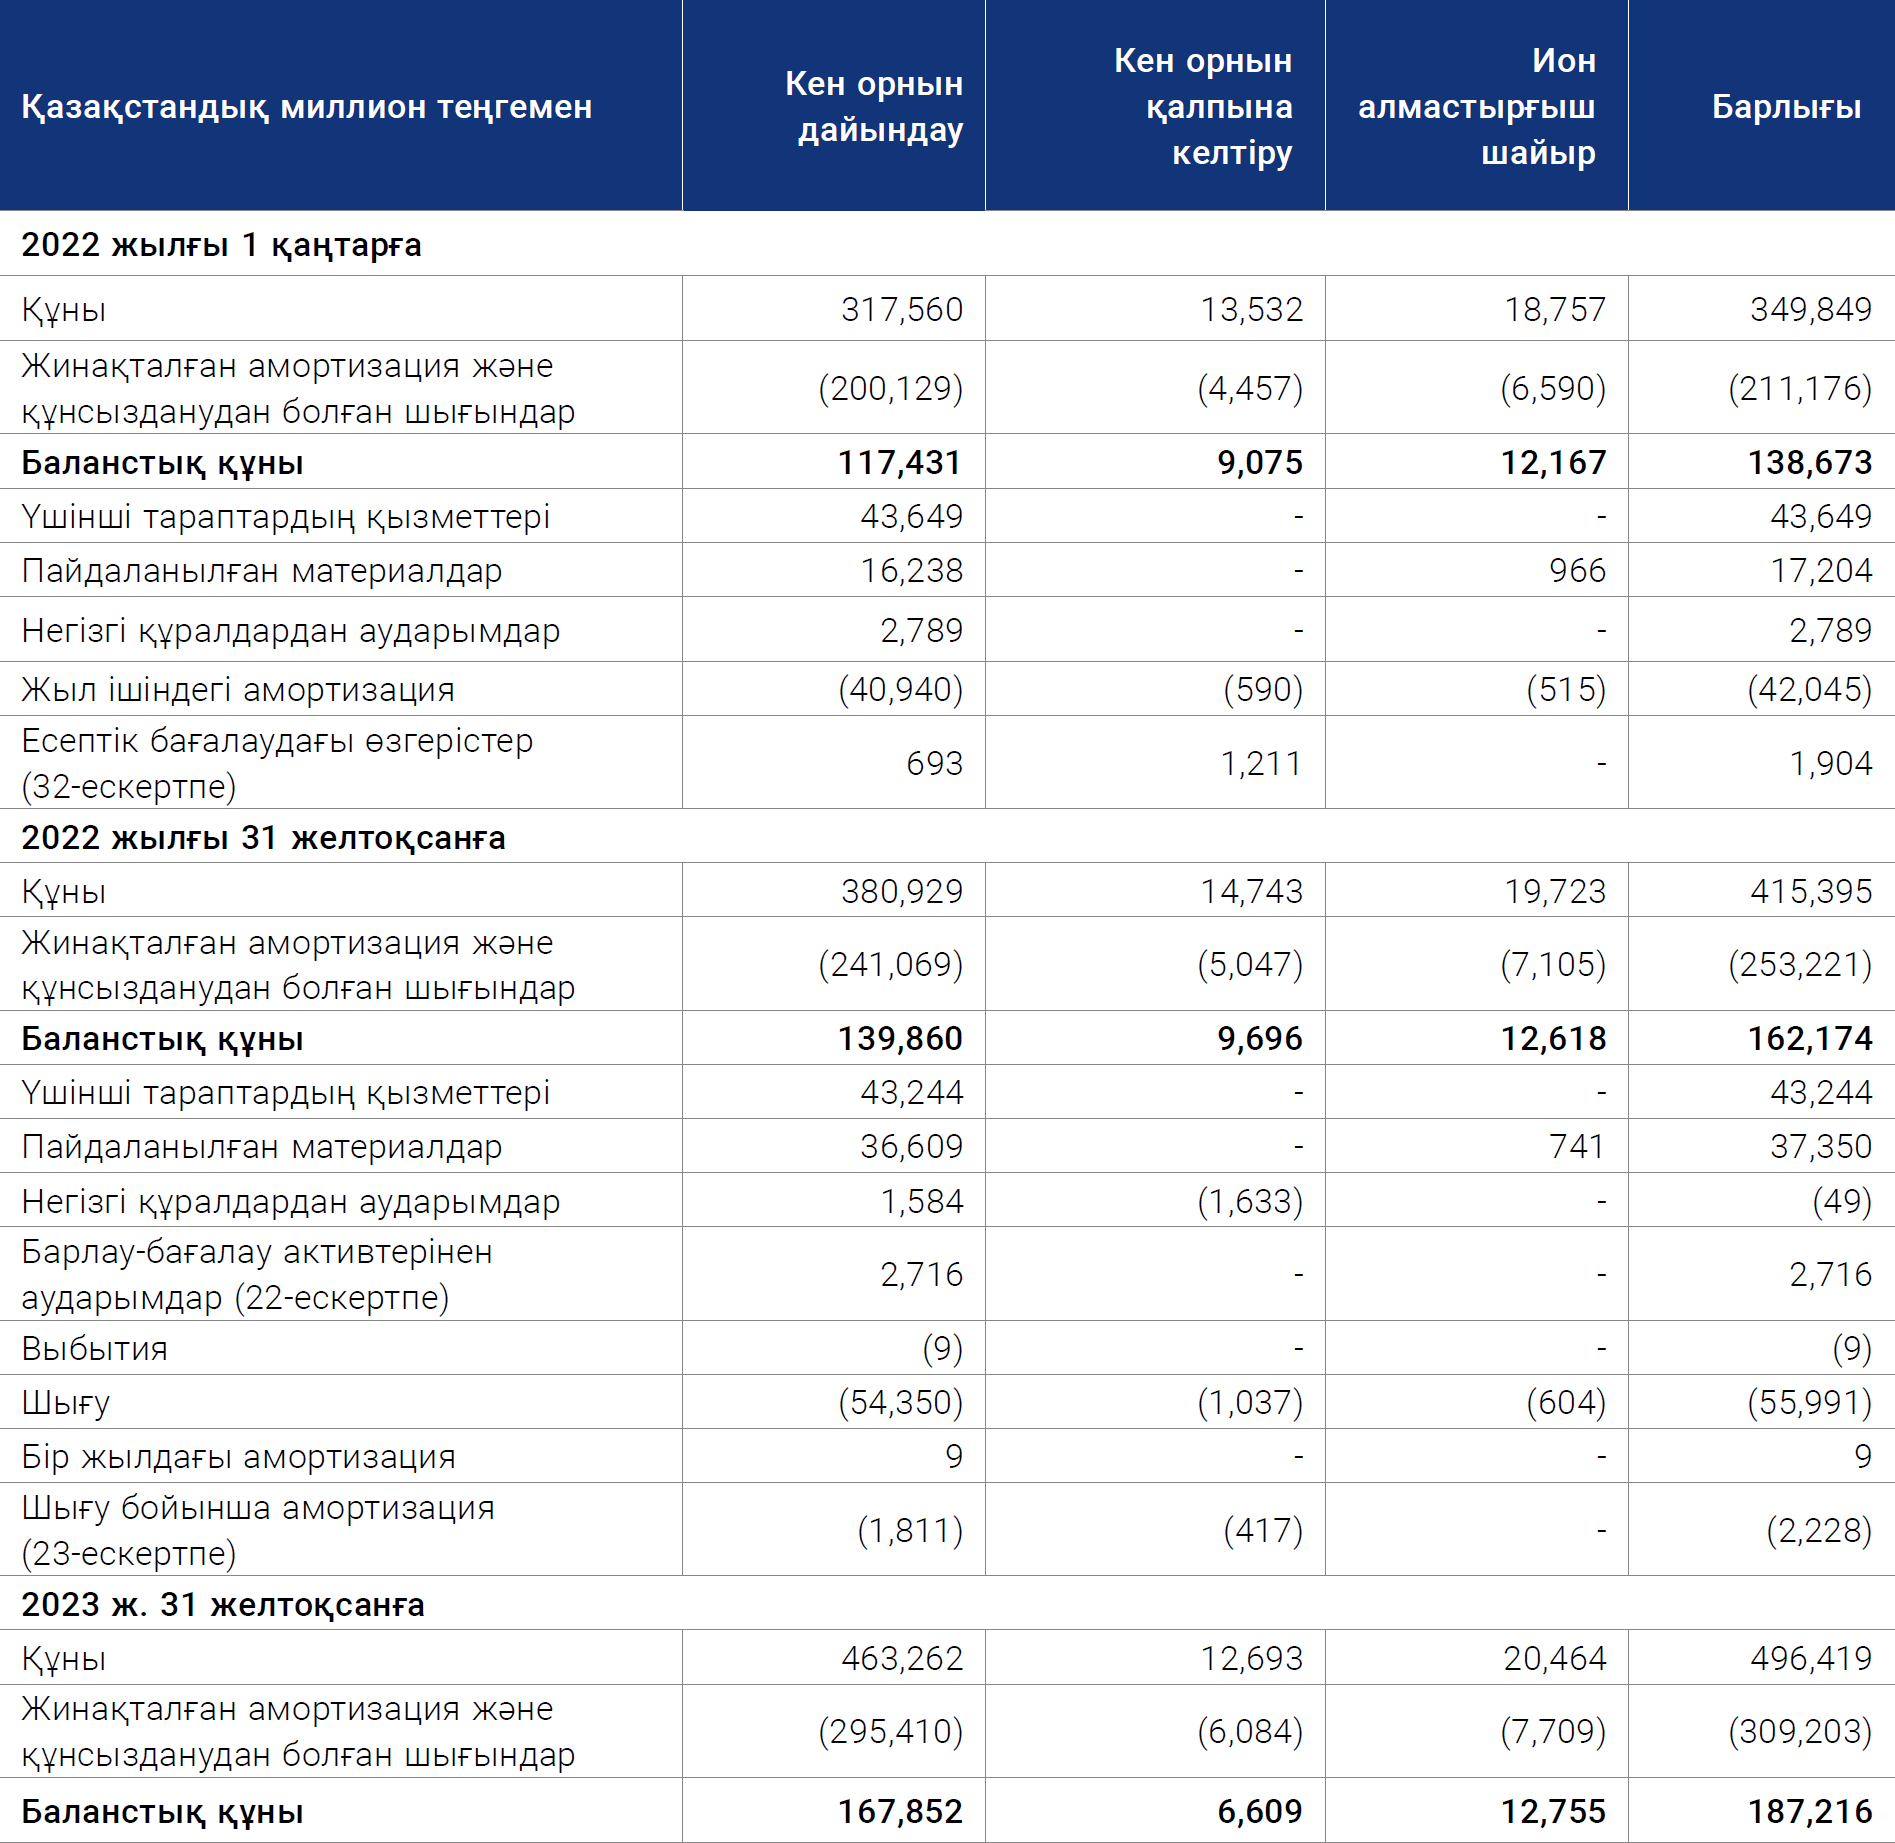Click the value 380,929
This screenshot has width=1895, height=1843.
(x=901, y=891)
